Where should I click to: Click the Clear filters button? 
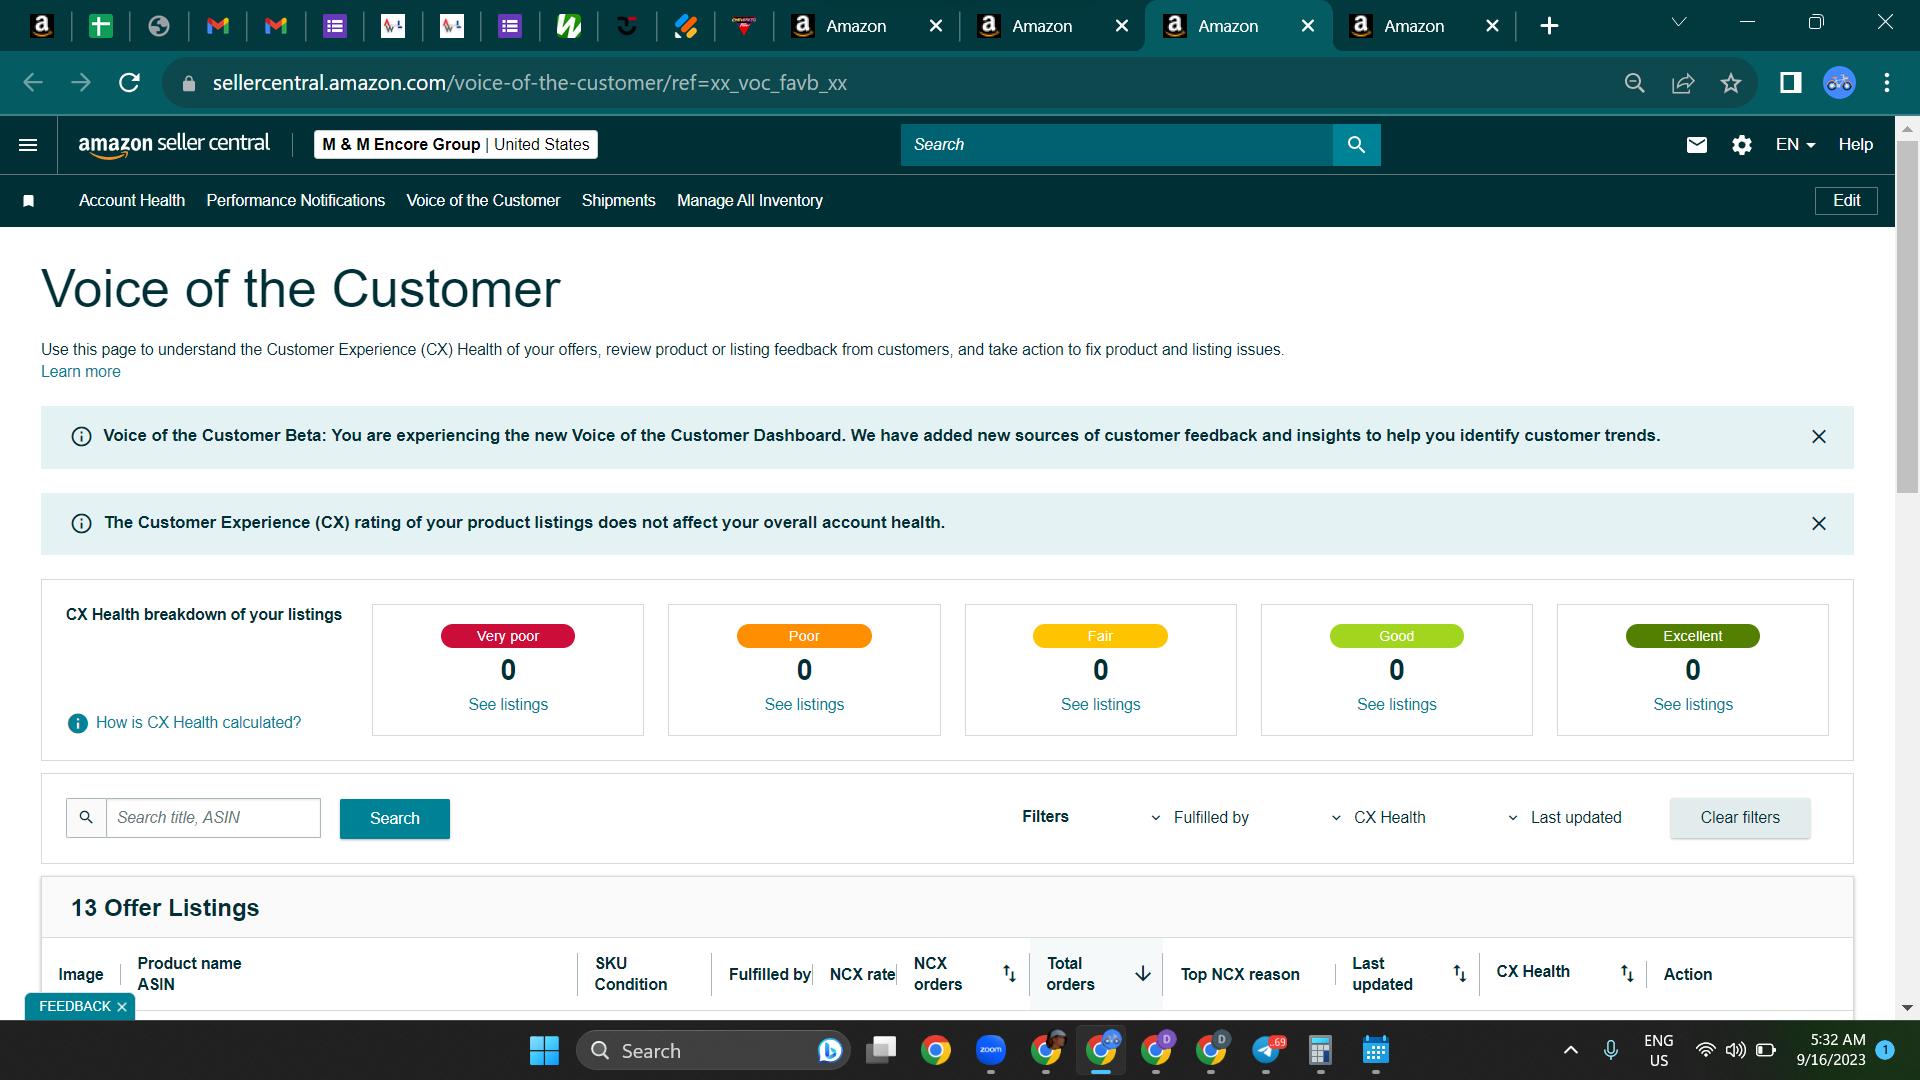tap(1740, 818)
